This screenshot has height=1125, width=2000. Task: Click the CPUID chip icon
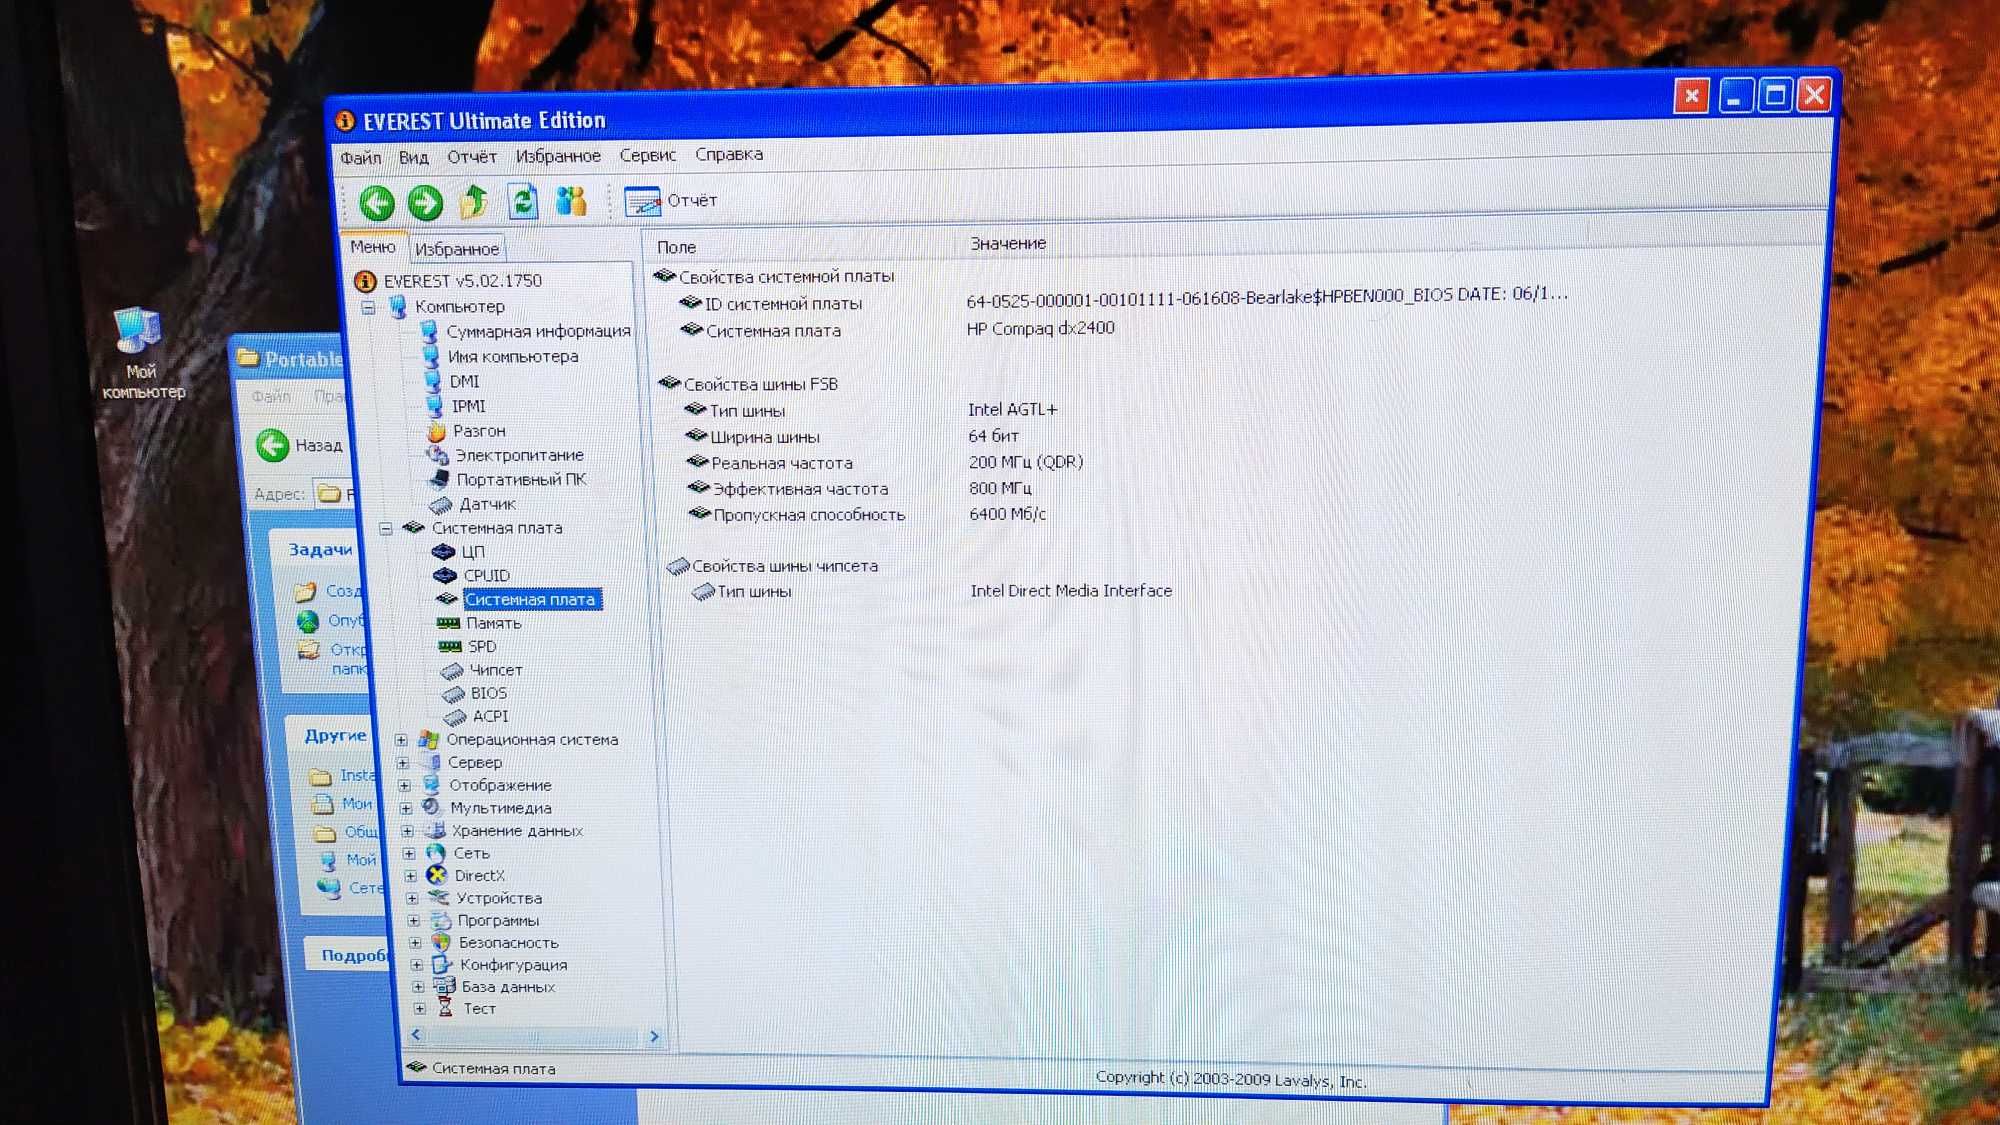point(445,576)
